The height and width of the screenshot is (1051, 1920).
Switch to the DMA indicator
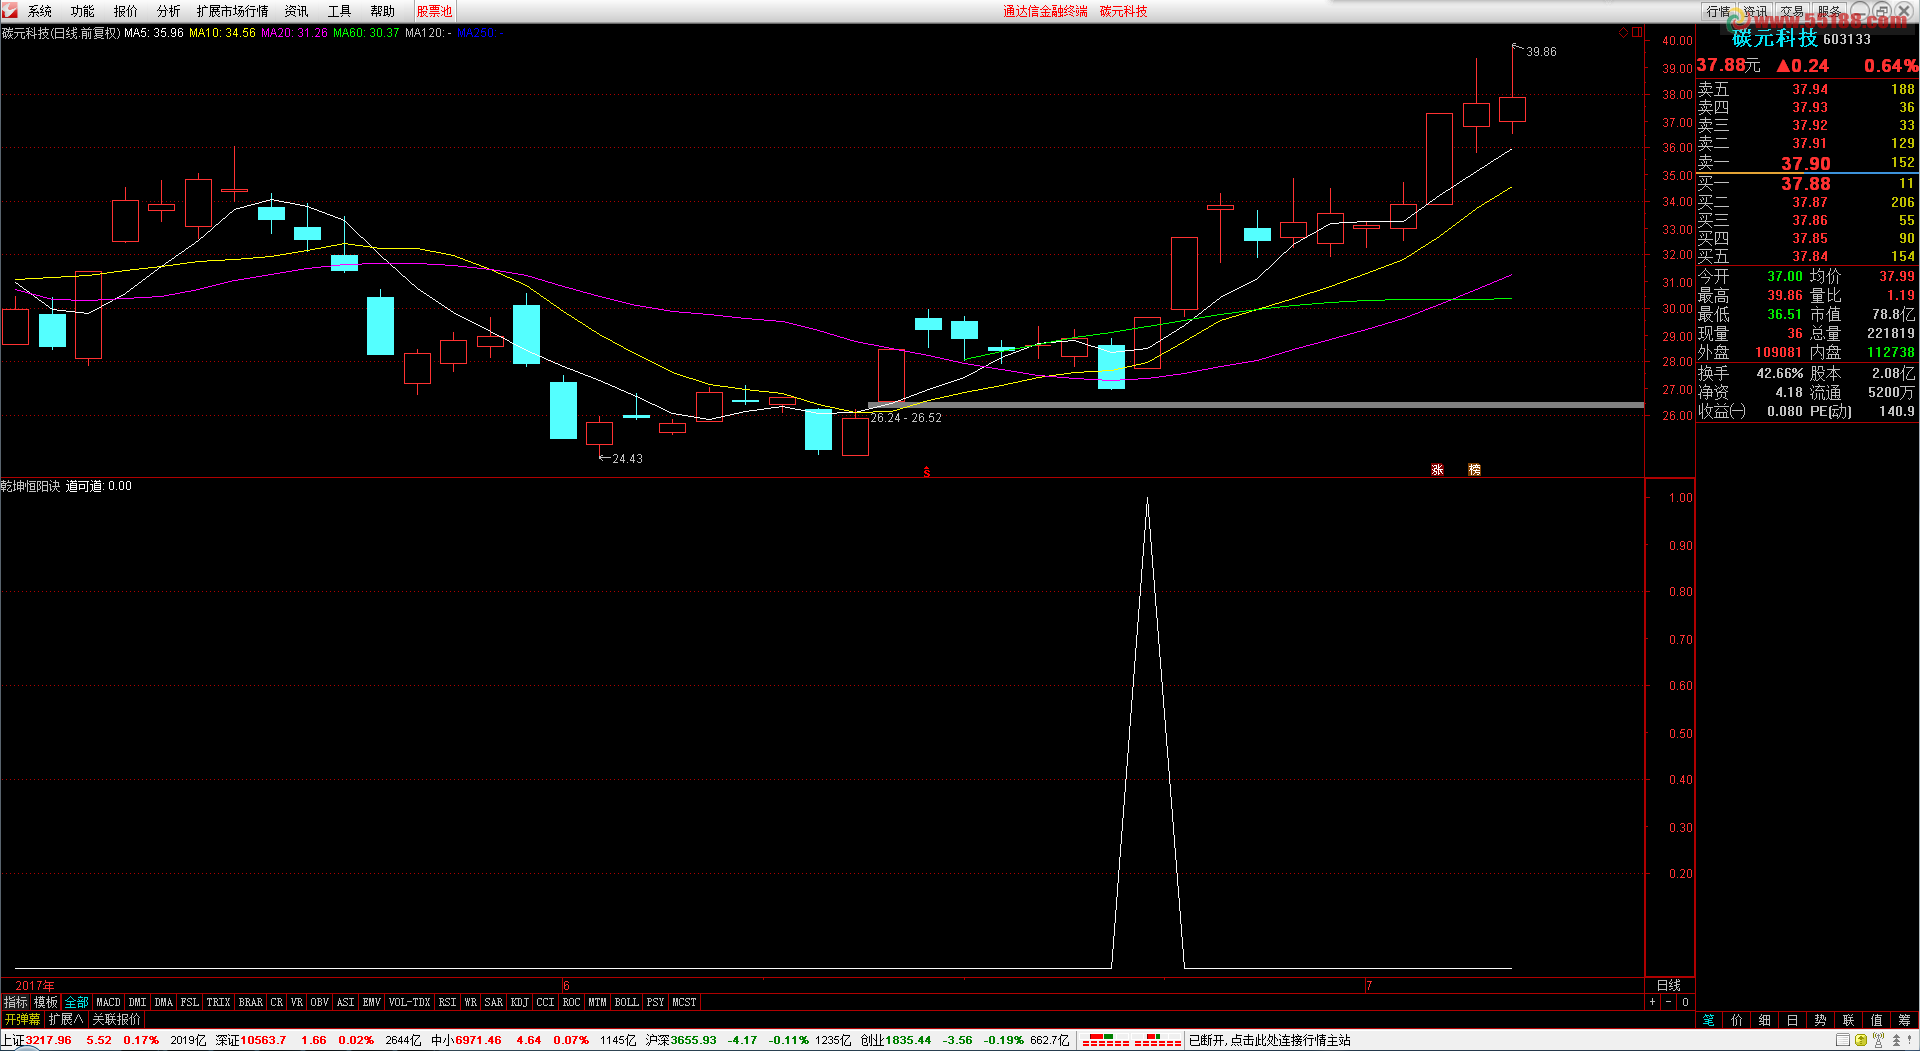coord(164,1002)
